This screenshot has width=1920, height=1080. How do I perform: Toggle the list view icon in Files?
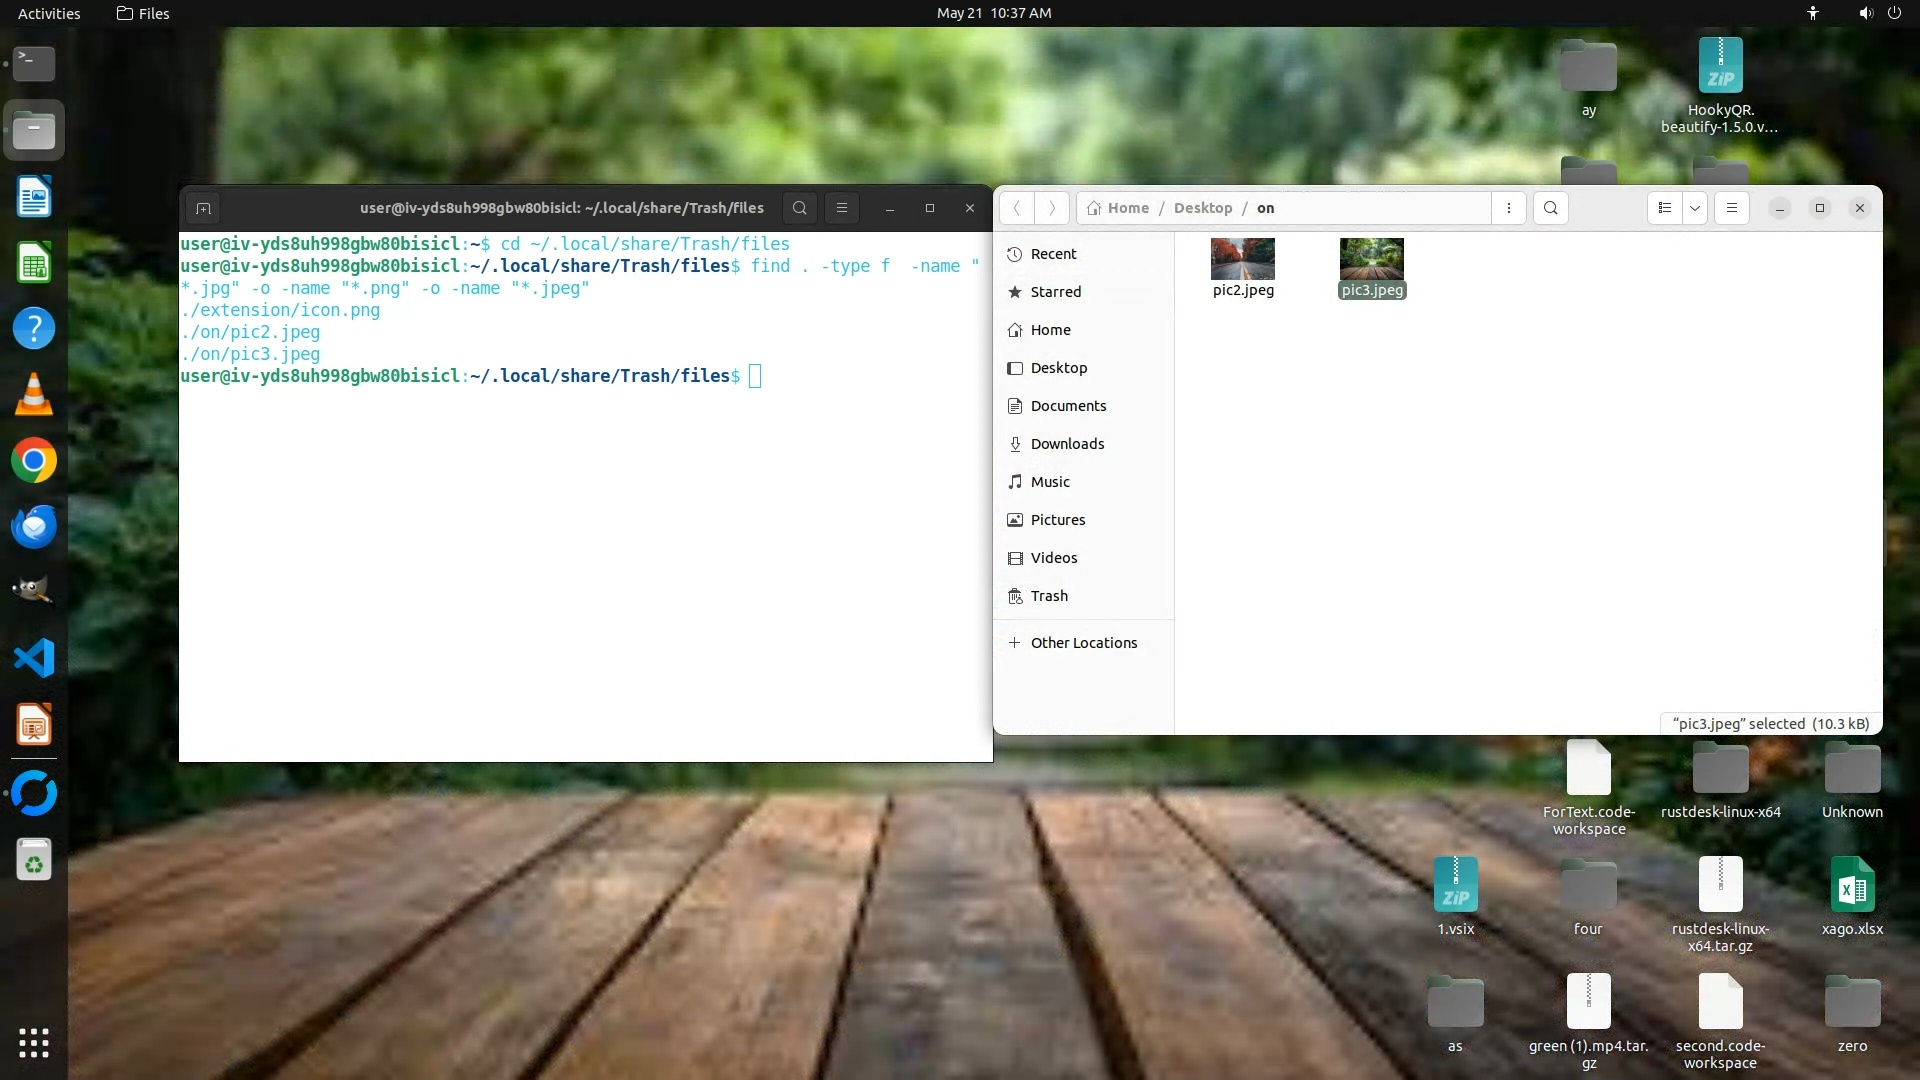1665,208
